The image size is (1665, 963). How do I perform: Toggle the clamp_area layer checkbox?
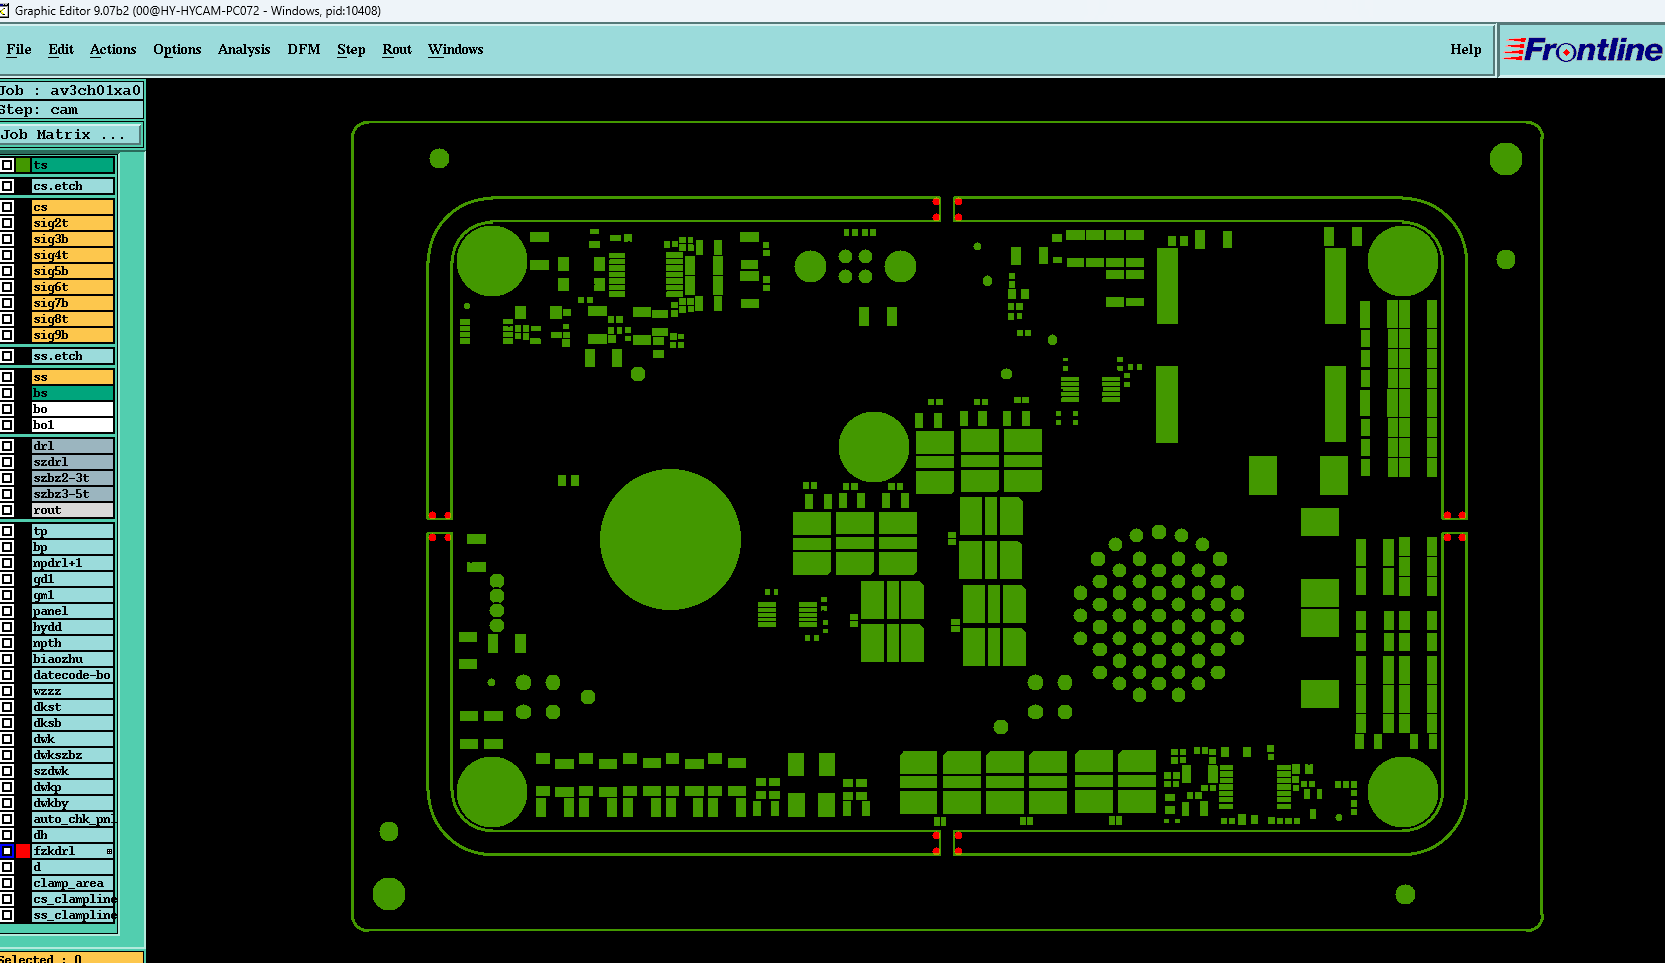(7, 883)
